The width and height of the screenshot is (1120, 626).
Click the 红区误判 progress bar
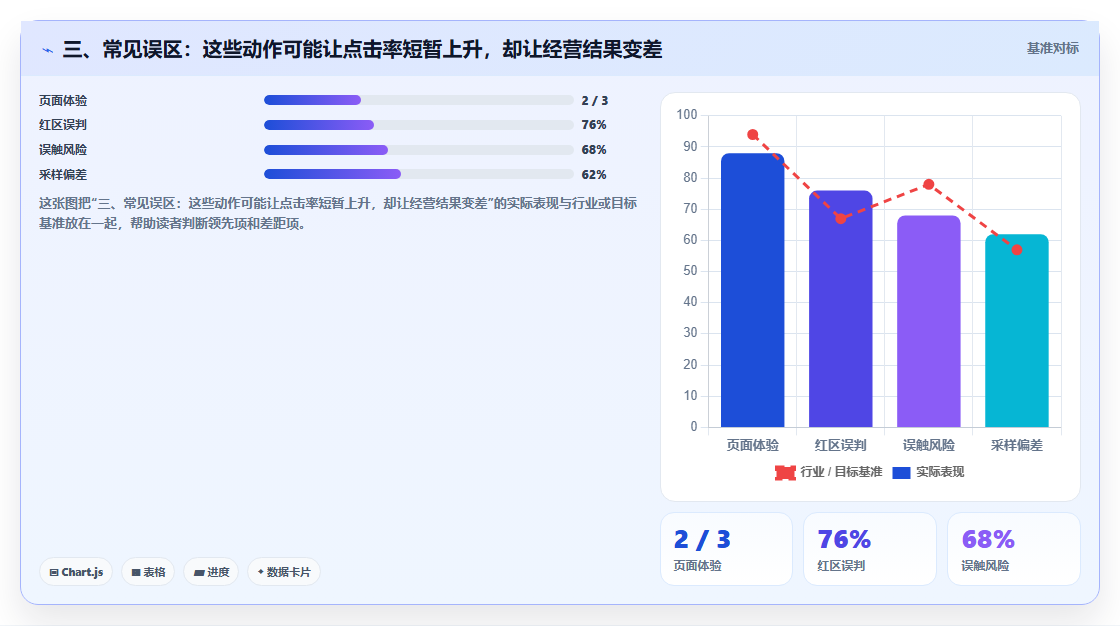[419, 125]
